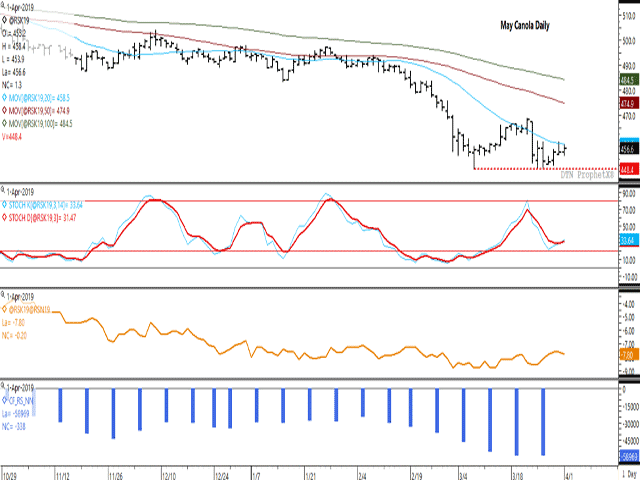Click the 1 Day interval label
640x480 pixels.
pos(630,476)
